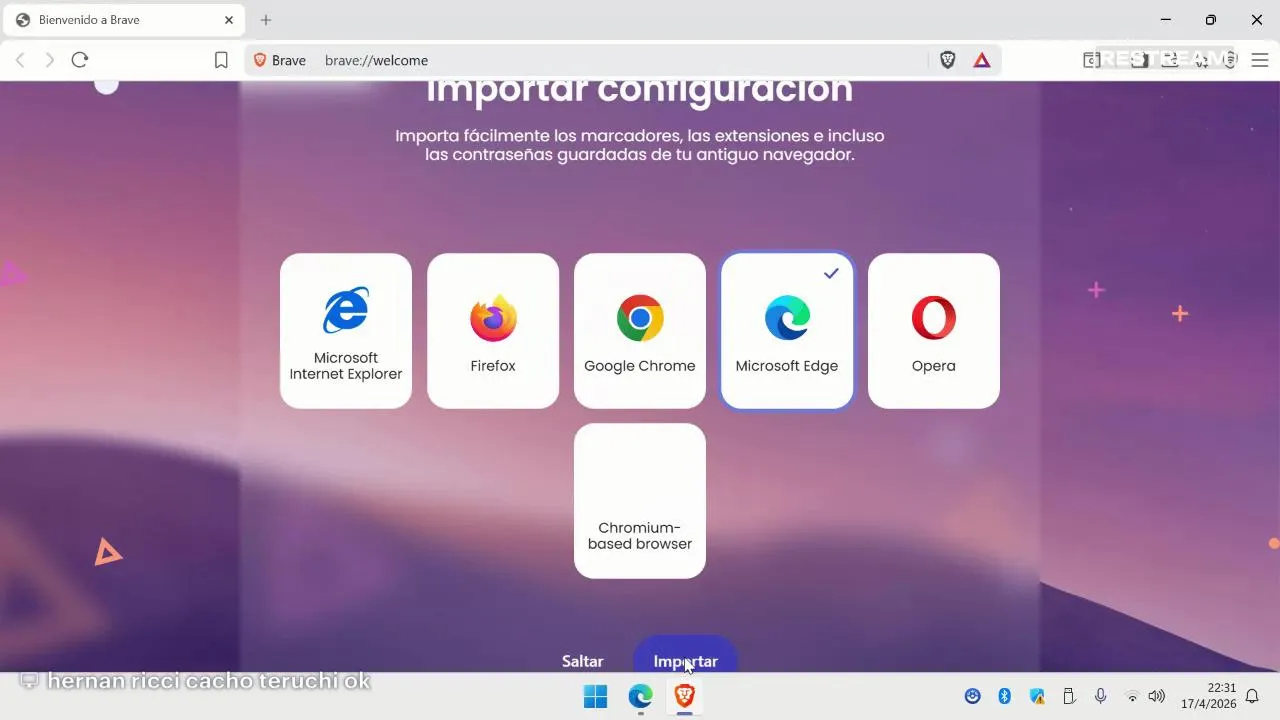The width and height of the screenshot is (1280, 720).
Task: Click the forward navigation arrow
Action: (x=49, y=60)
